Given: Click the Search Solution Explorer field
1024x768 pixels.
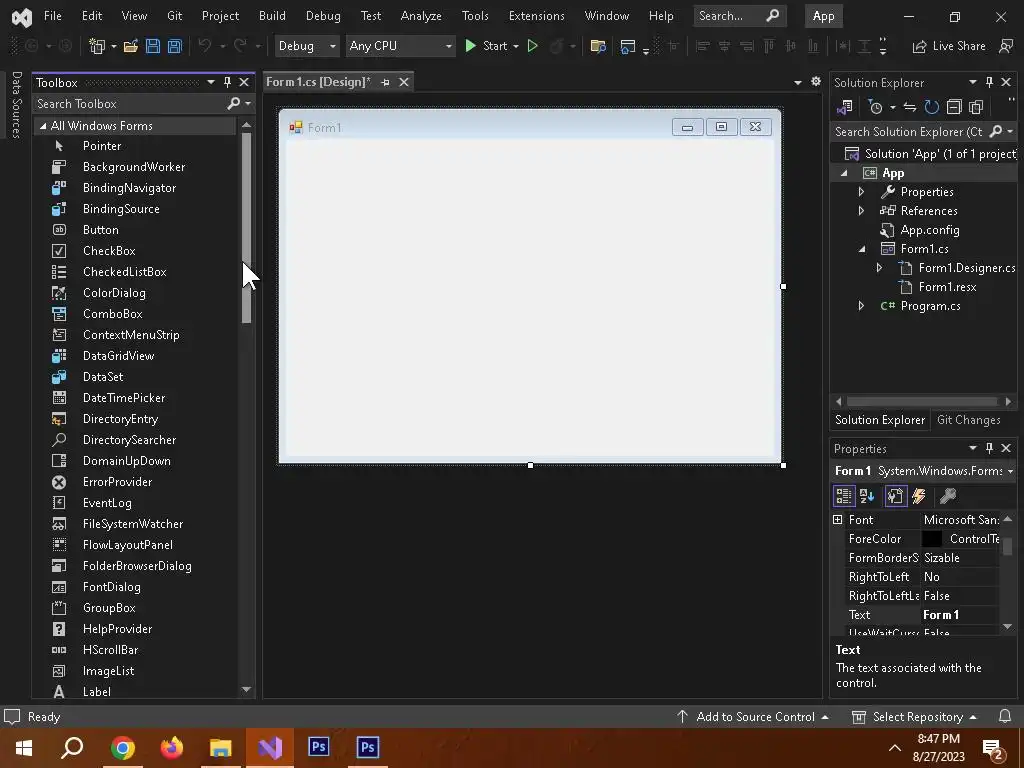Looking at the screenshot, I should 908,132.
